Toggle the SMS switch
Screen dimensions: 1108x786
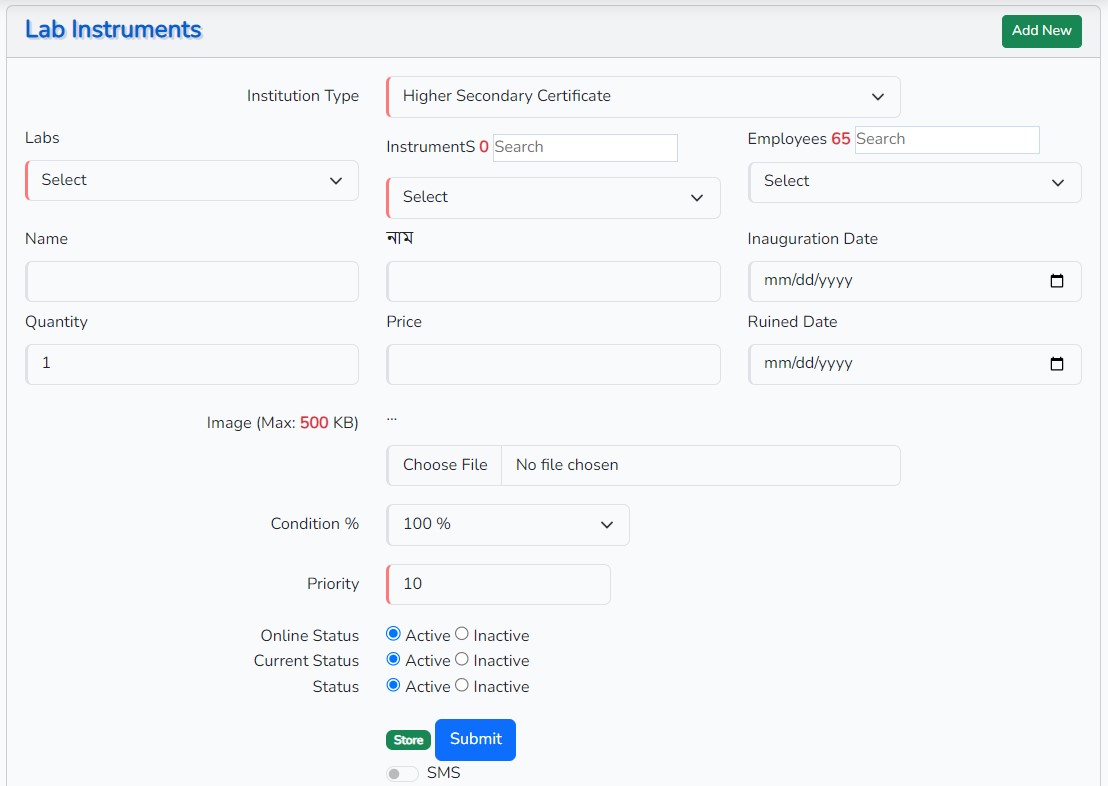402,774
